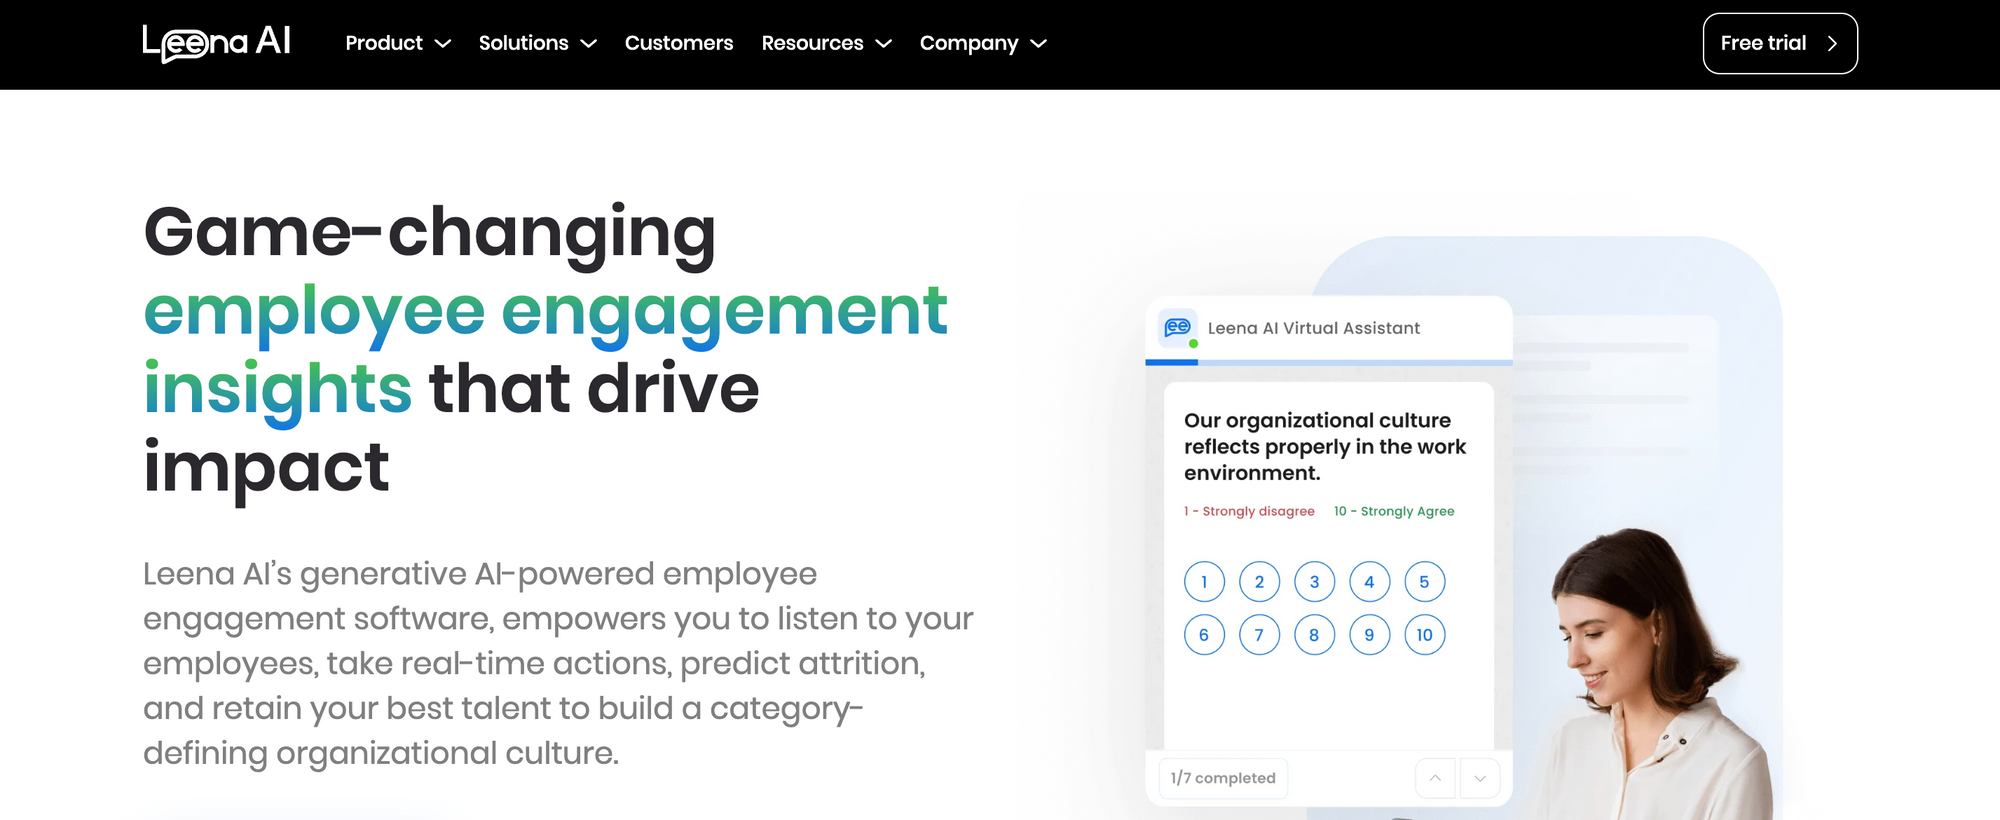This screenshot has width=2000, height=820.
Task: Click the arrow icon in Free trial button
Action: pyautogui.click(x=1832, y=43)
